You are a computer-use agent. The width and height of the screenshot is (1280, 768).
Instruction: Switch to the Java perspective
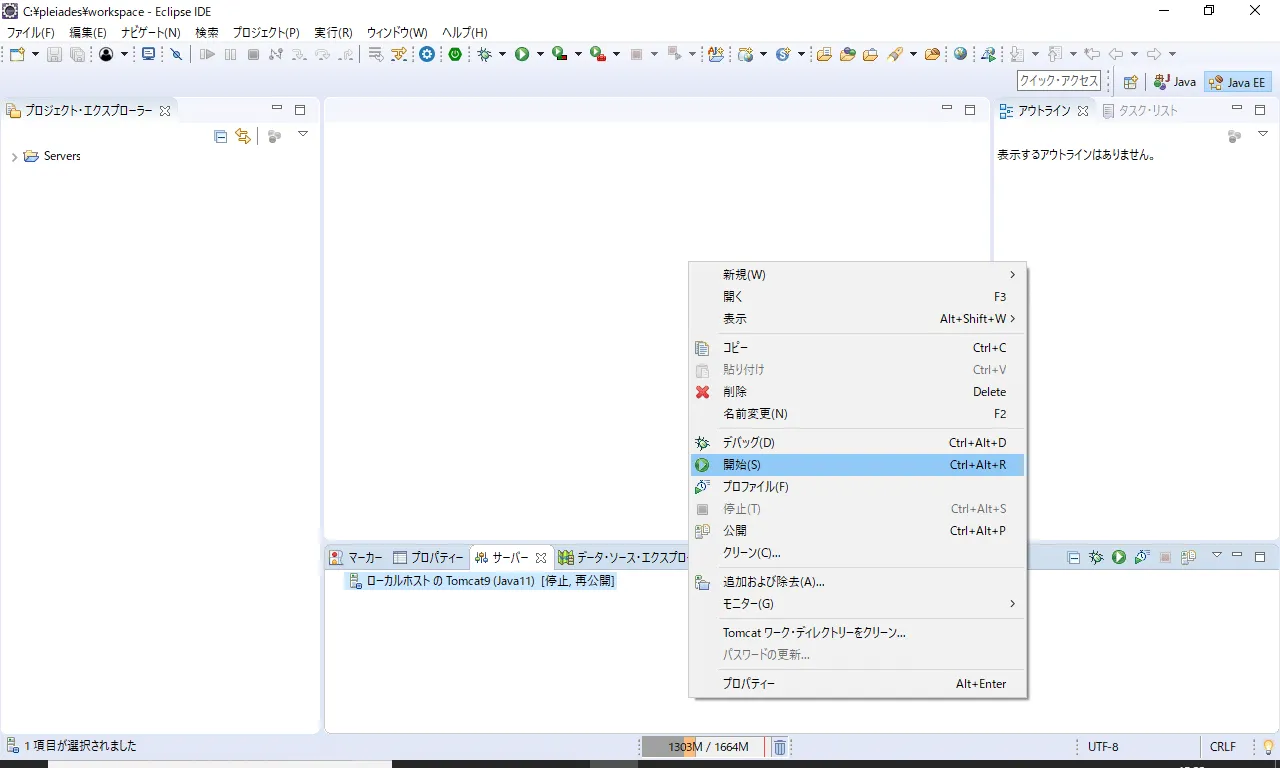coord(1175,82)
